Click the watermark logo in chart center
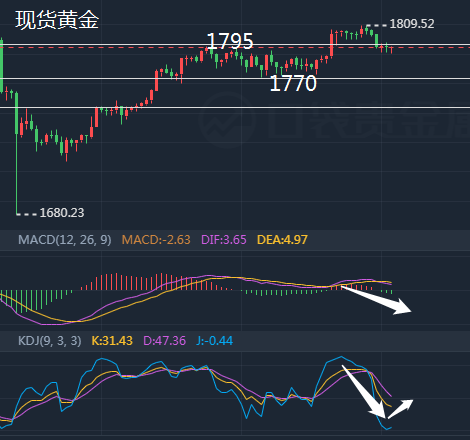This screenshot has height=440, width=470. click(x=227, y=119)
